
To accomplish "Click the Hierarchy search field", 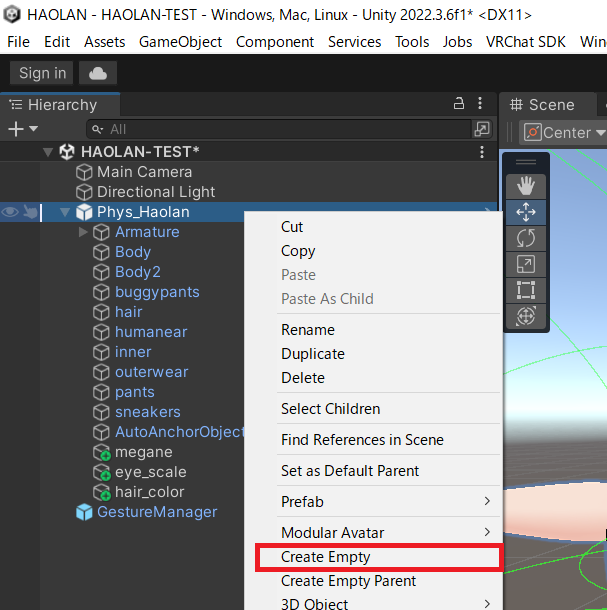I will point(279,129).
